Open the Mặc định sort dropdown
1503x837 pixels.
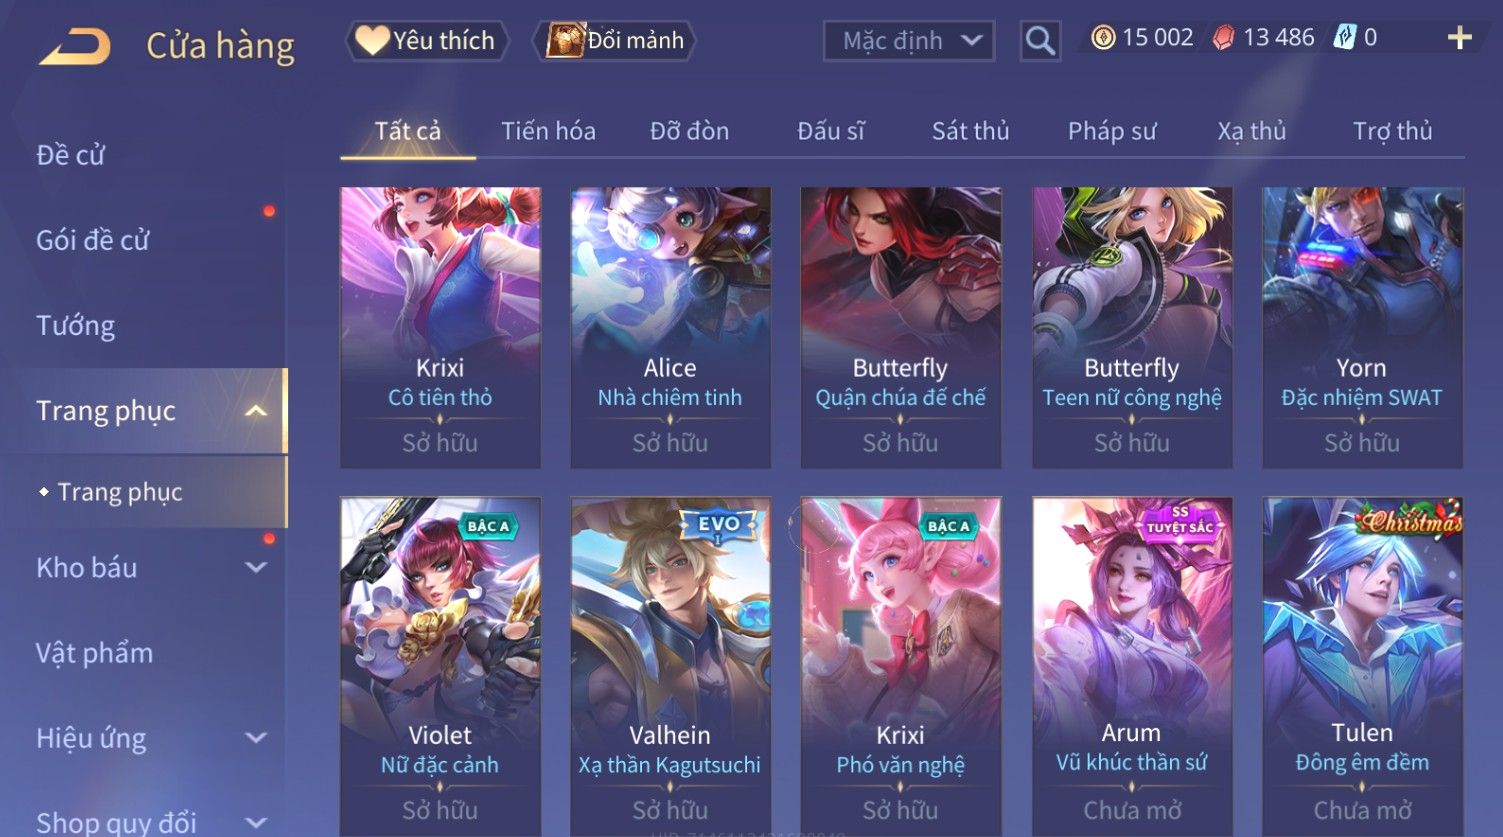coord(909,41)
